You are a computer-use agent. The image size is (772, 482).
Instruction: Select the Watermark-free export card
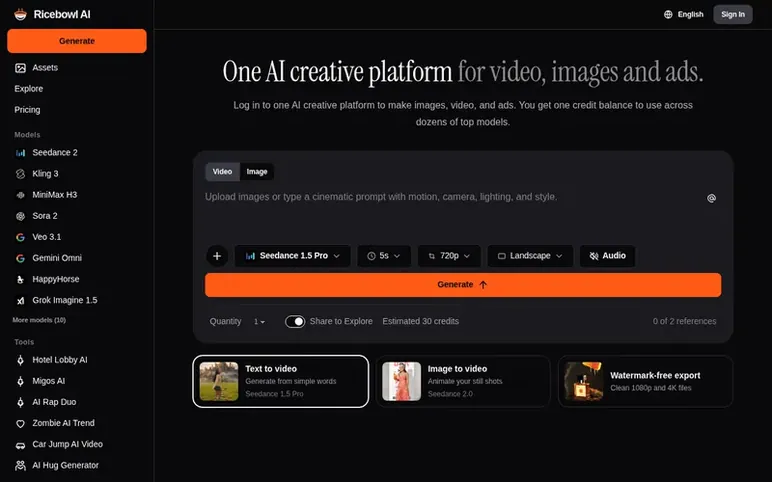tap(645, 382)
